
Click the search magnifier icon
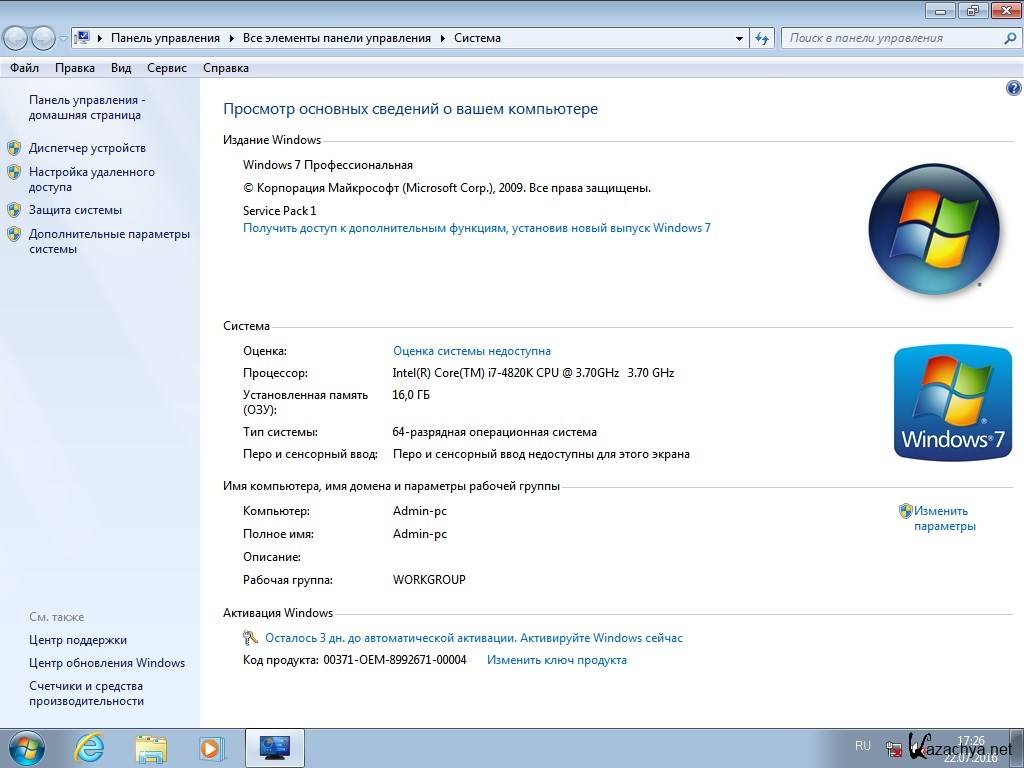click(1009, 38)
